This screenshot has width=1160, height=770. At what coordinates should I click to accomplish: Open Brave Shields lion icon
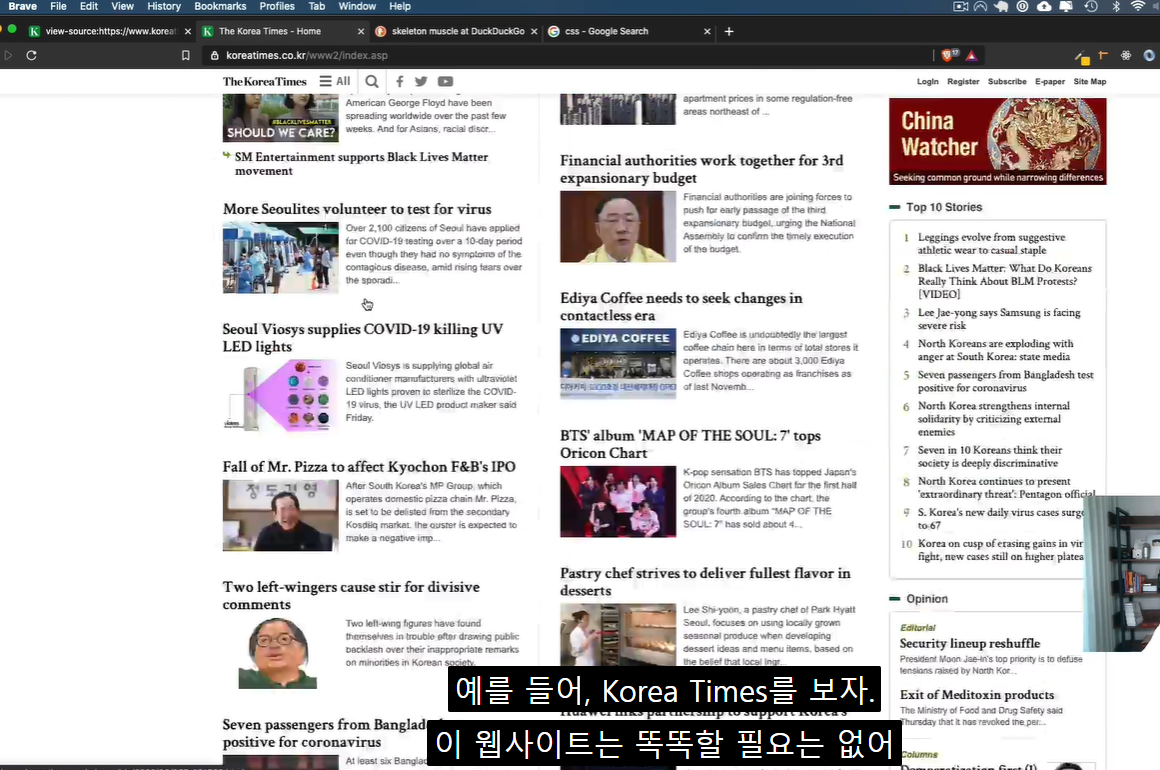[x=948, y=55]
